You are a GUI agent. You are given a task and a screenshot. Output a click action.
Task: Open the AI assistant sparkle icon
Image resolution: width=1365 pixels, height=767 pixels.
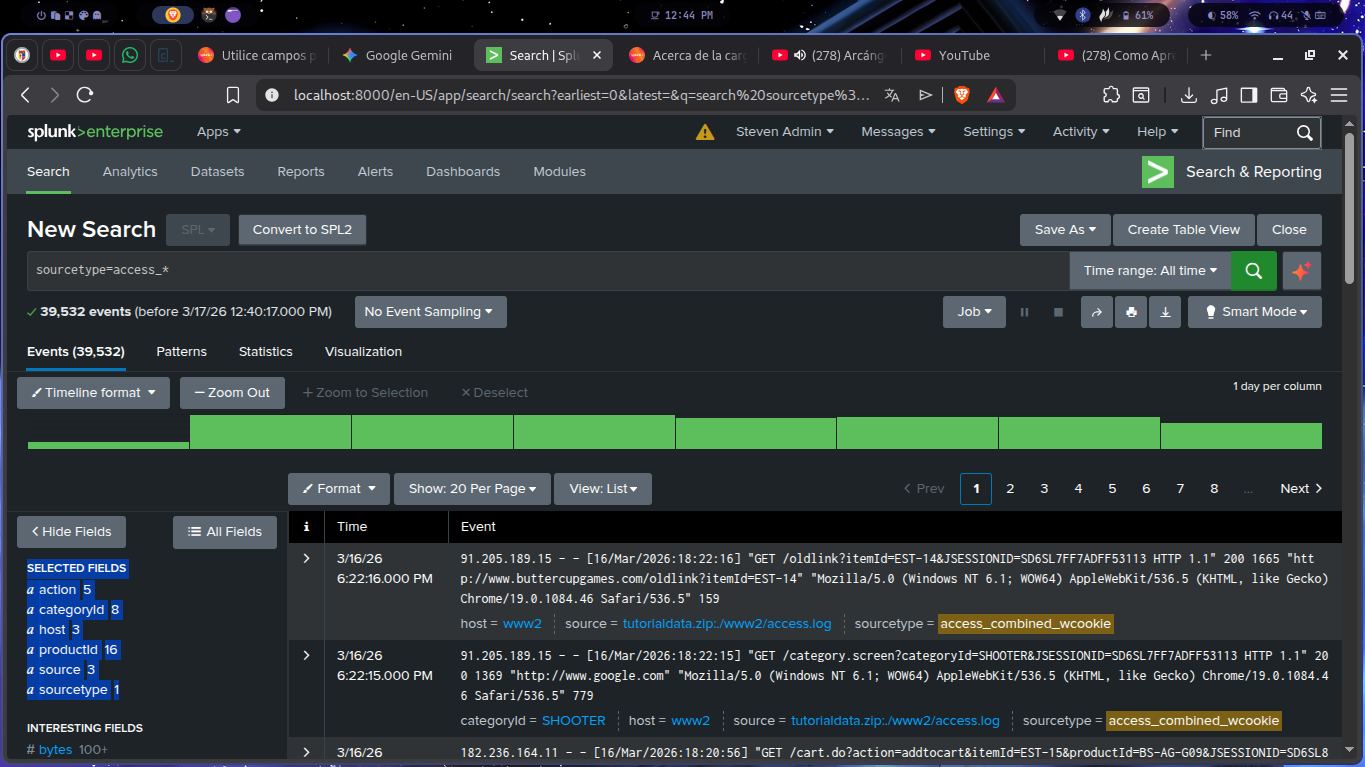1301,271
